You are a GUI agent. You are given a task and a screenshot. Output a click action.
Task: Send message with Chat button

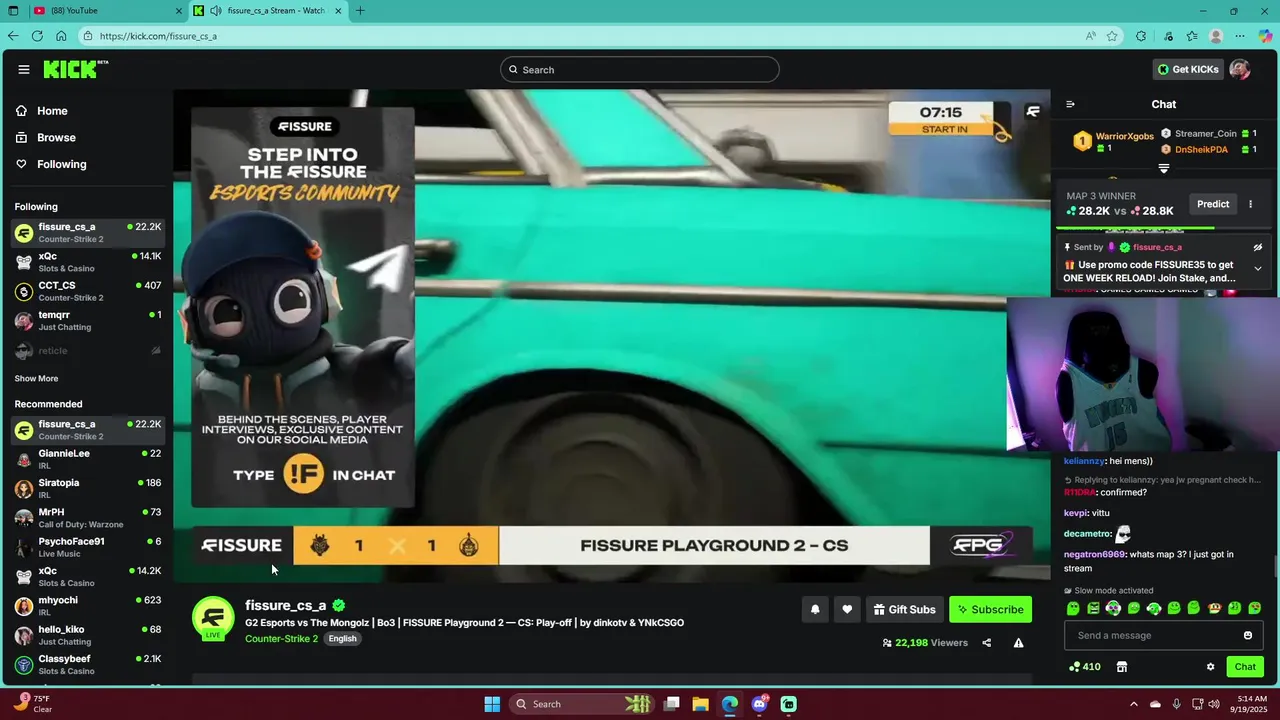(1245, 667)
